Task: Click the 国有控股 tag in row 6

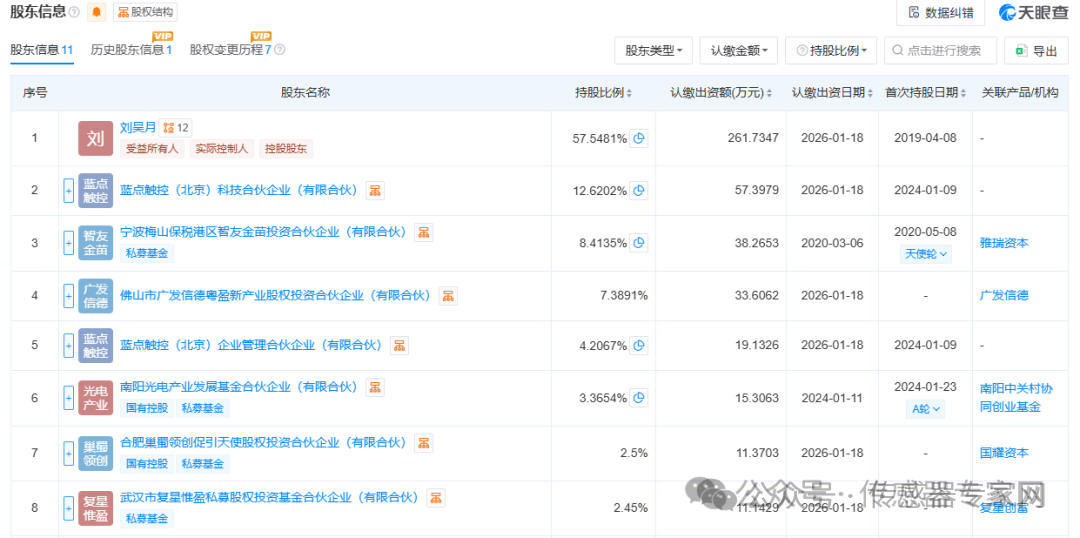Action: point(147,408)
